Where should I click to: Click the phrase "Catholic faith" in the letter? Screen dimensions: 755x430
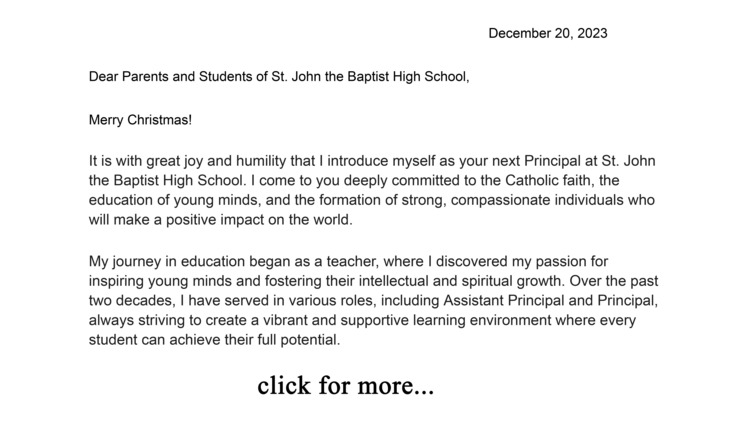click(549, 181)
